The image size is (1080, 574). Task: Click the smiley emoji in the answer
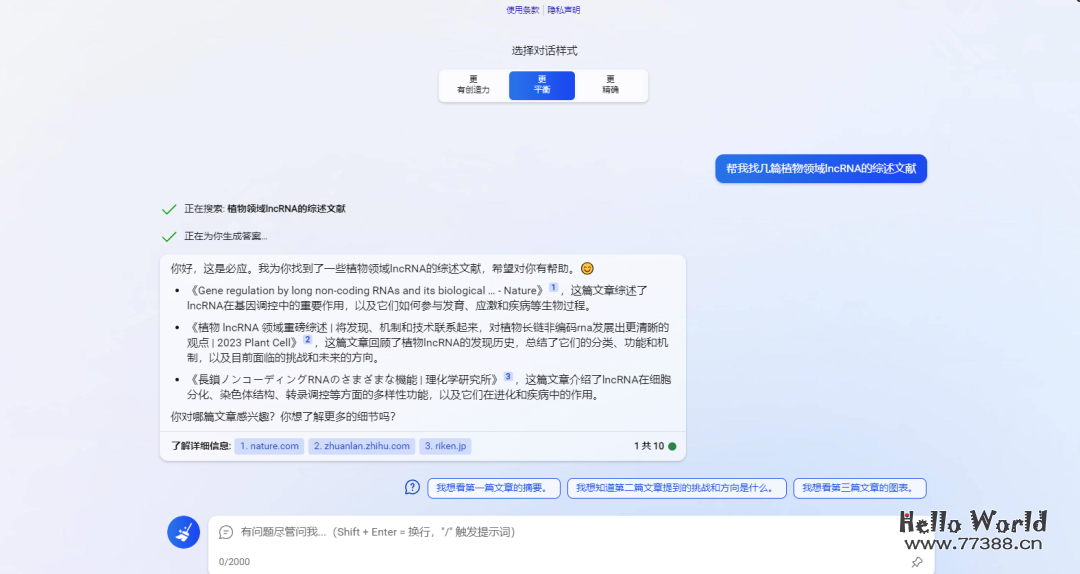(x=587, y=268)
